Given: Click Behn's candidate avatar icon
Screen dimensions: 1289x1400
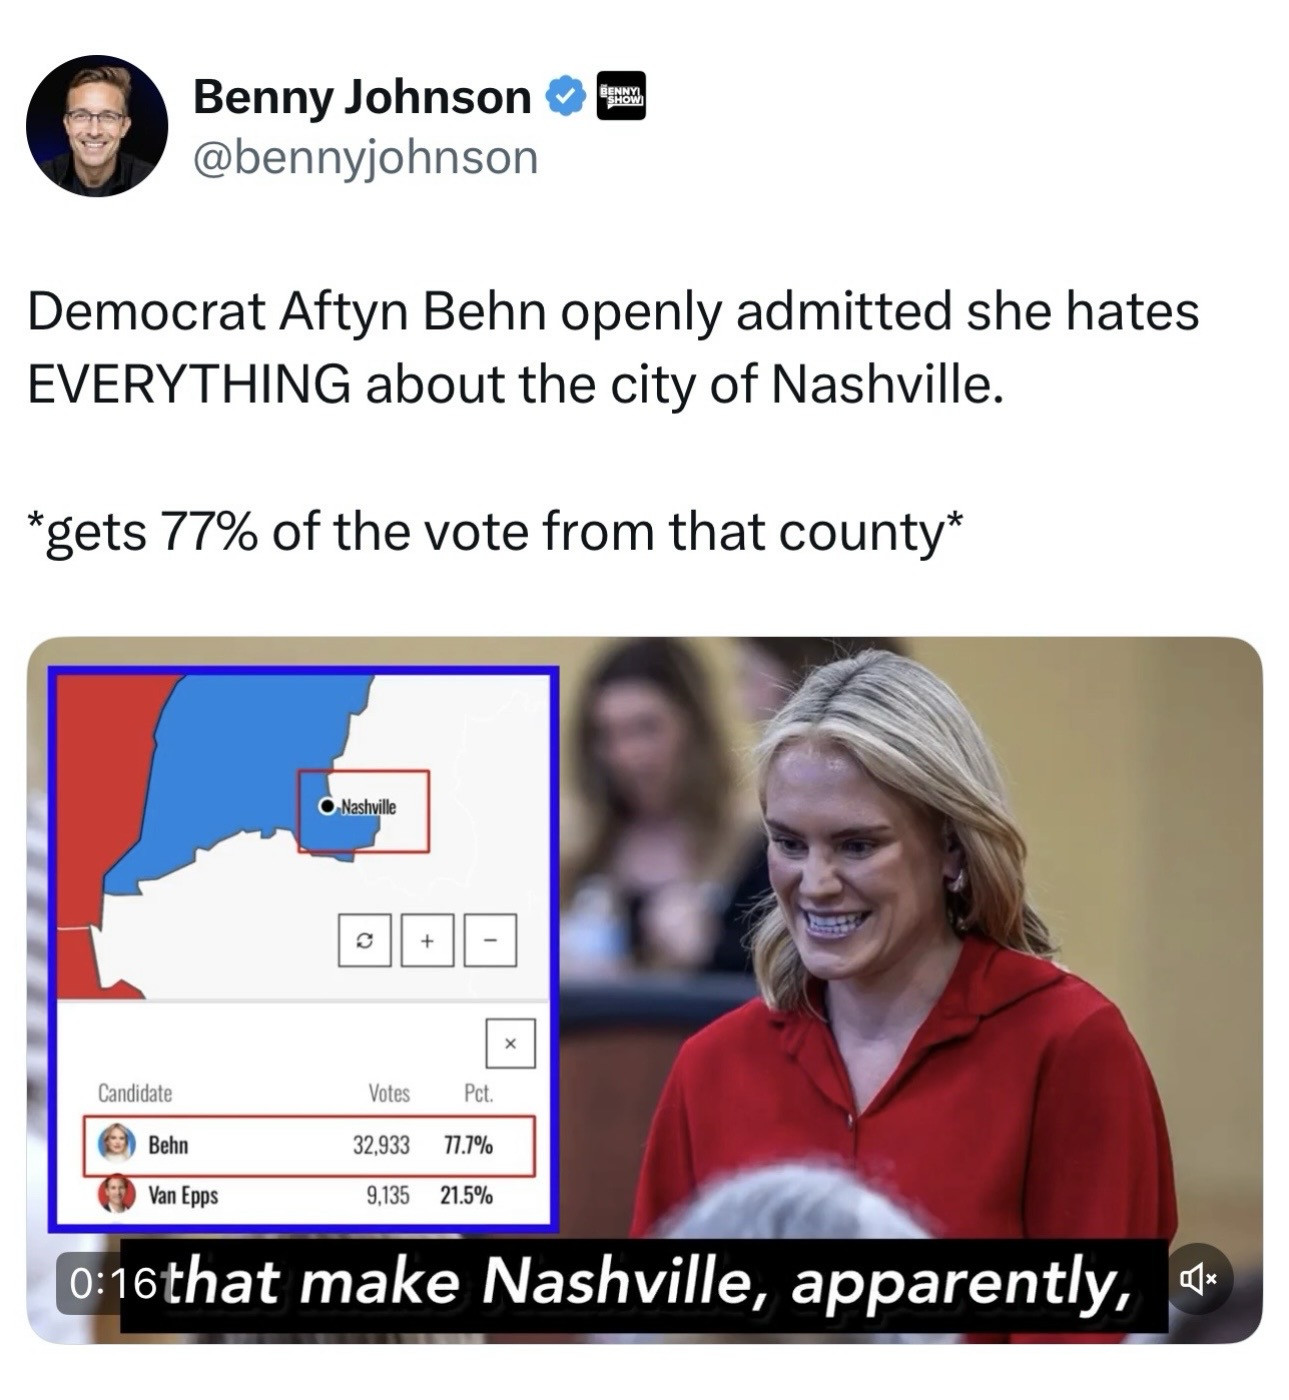Looking at the screenshot, I should click(x=116, y=1143).
